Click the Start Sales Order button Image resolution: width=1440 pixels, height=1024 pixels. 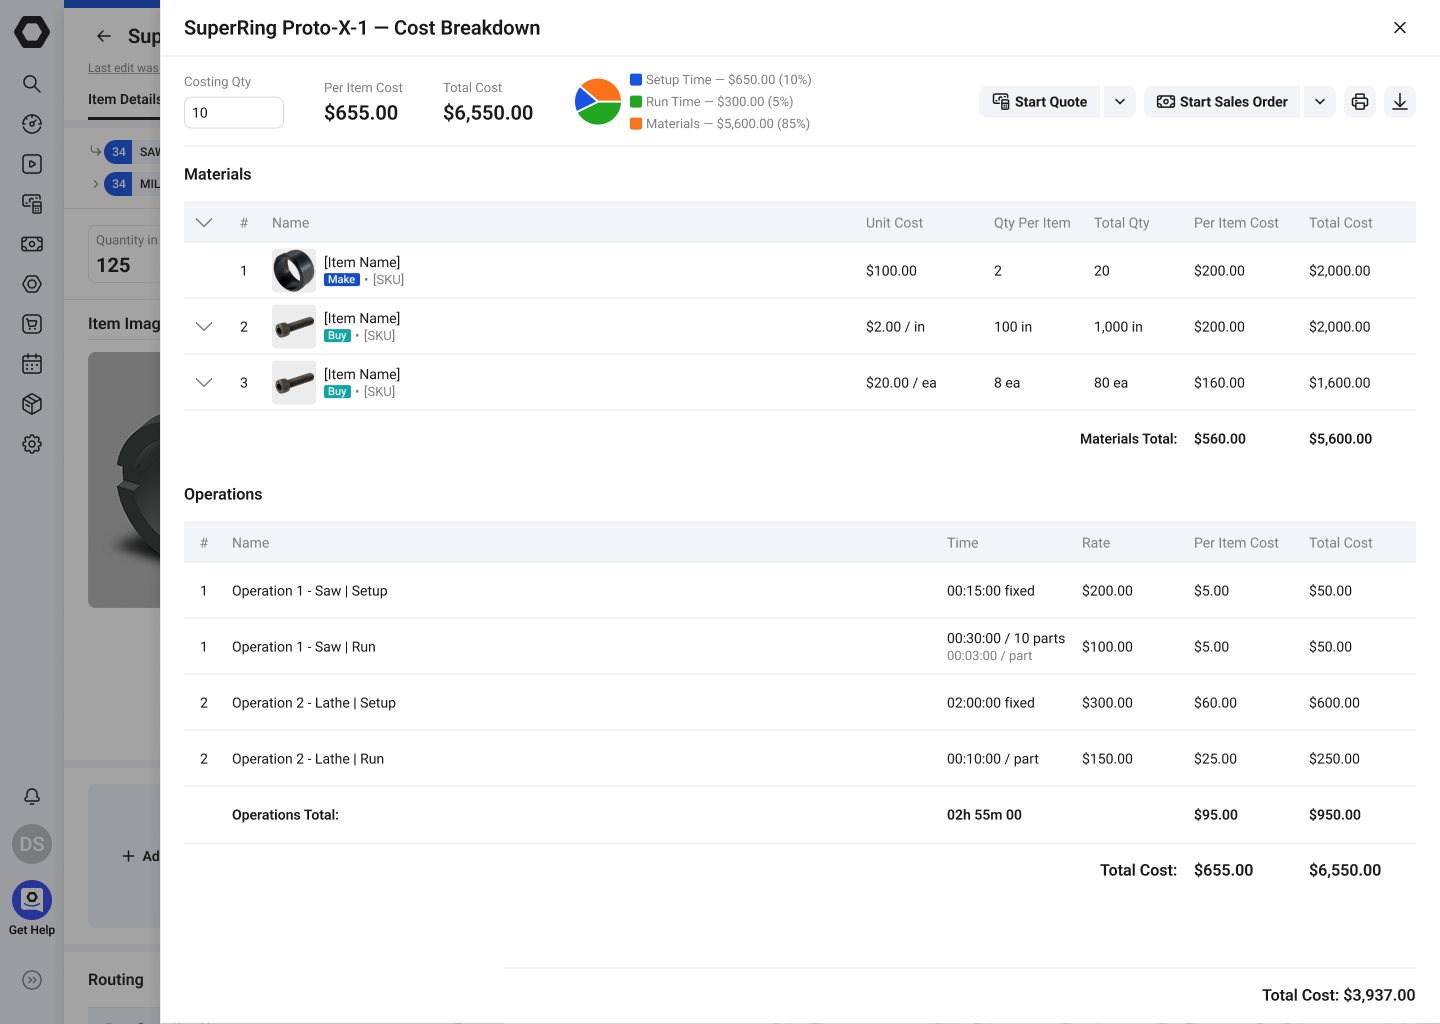point(1221,101)
